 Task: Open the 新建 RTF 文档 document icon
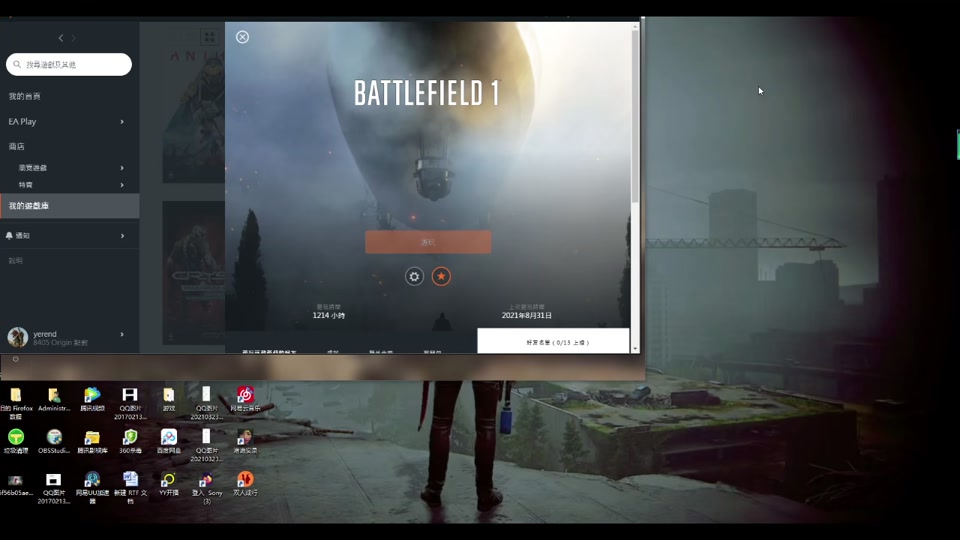tap(130, 488)
